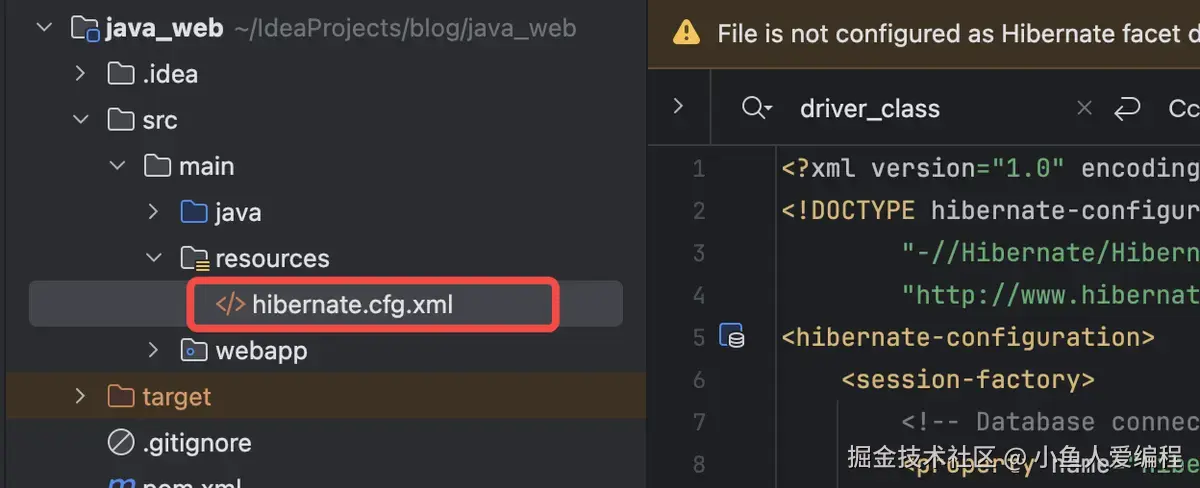Click into the driver_class search field
1200x488 pixels.
(900, 108)
